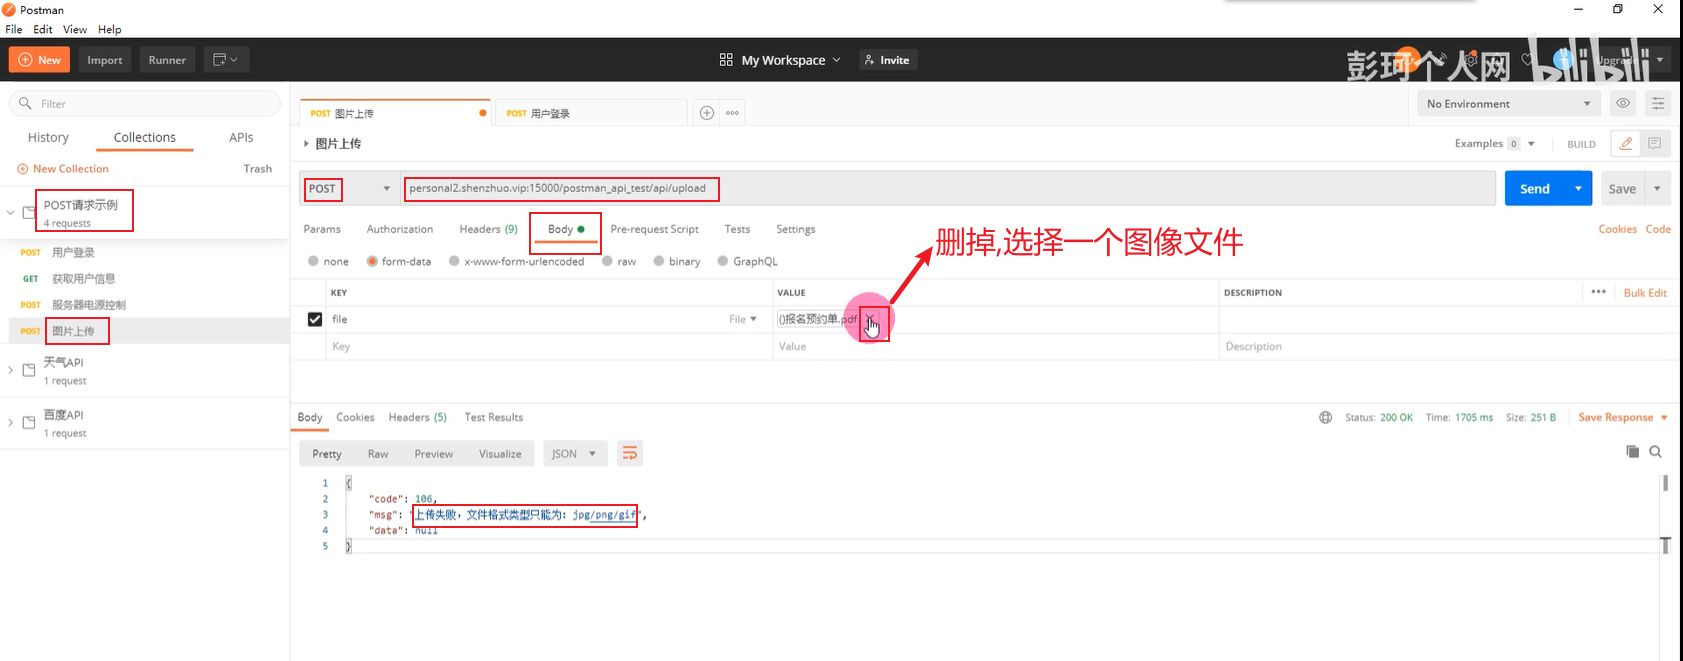Click the request URL input field
This screenshot has width=1683, height=661.
(900, 188)
